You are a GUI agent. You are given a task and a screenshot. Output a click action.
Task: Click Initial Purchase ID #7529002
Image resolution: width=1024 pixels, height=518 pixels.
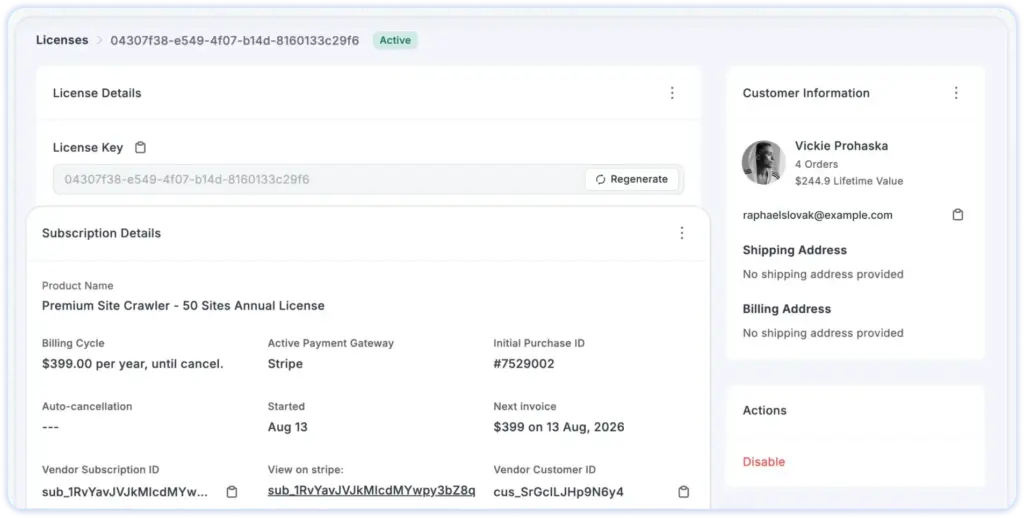(x=524, y=364)
